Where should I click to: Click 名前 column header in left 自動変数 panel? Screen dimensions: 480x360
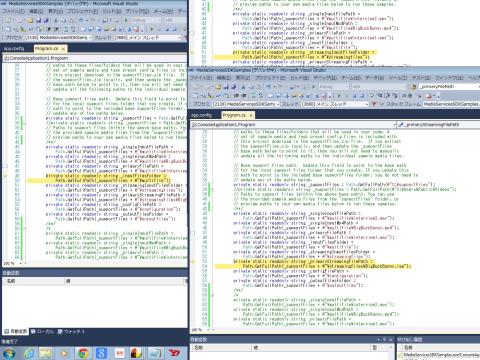point(33,281)
